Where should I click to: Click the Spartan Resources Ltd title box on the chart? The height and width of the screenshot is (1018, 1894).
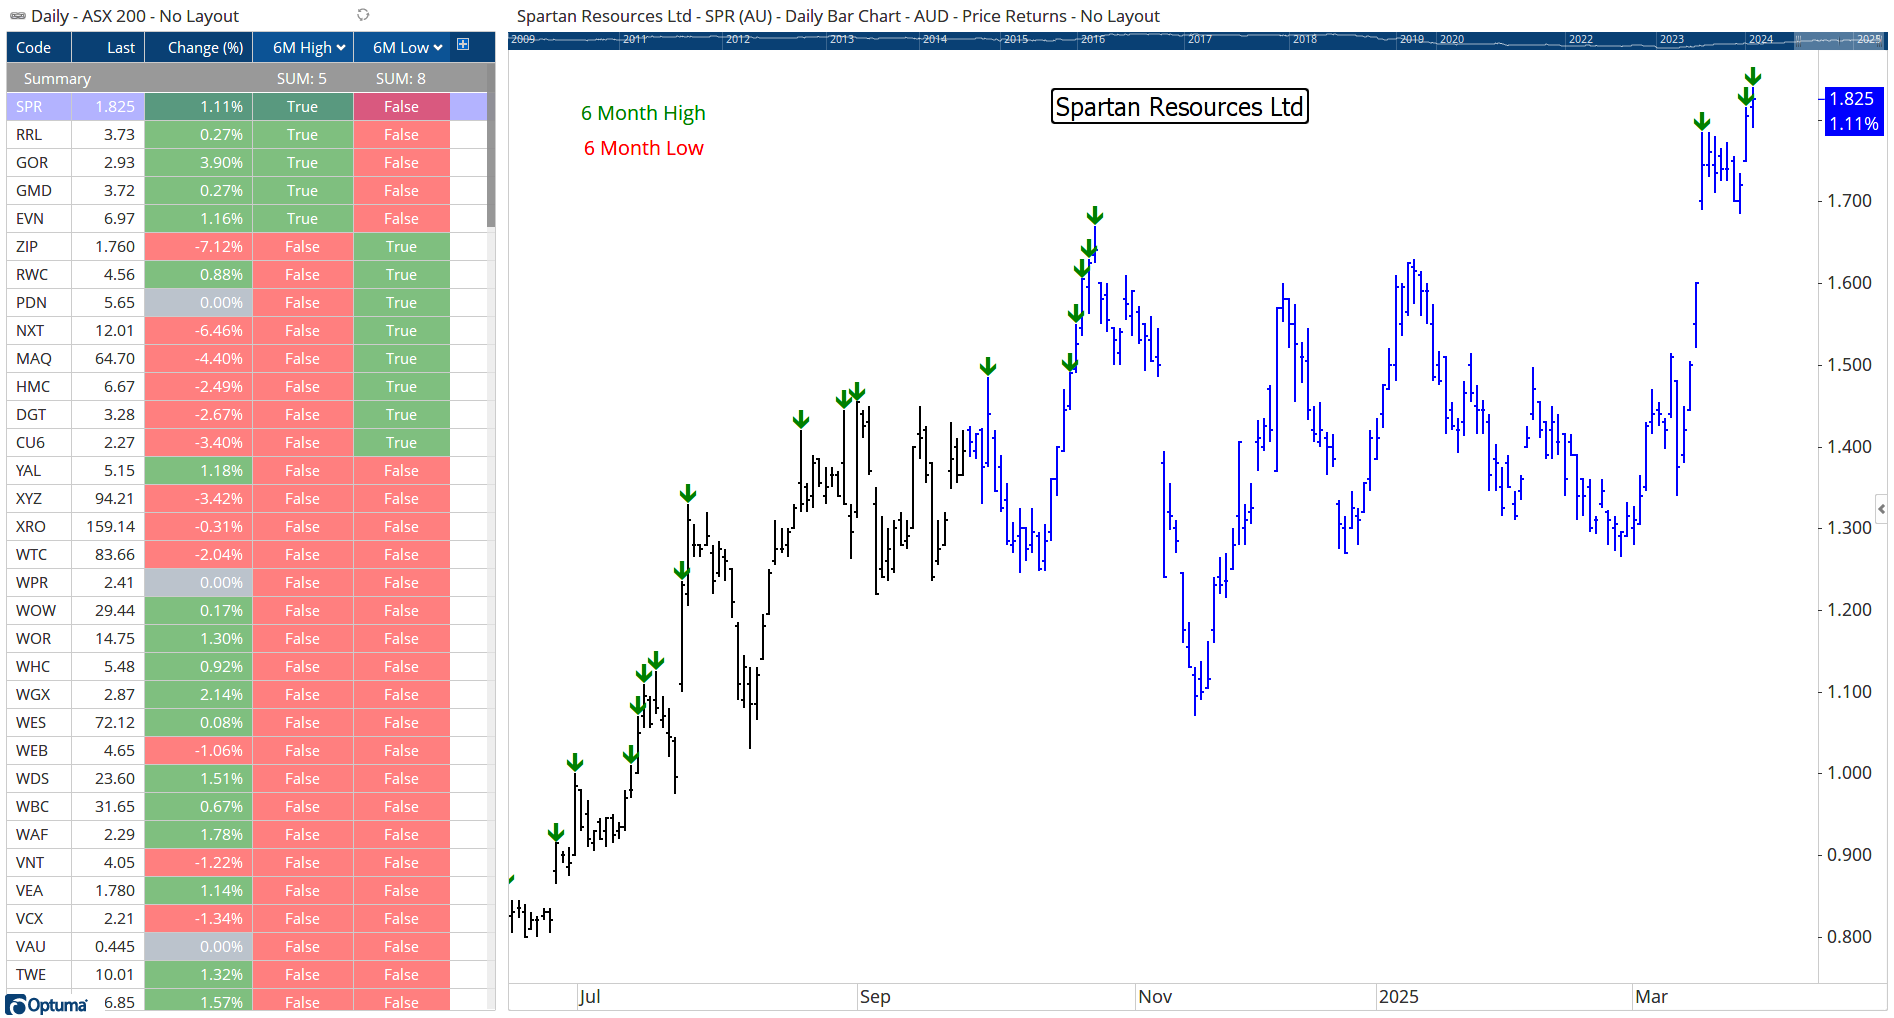[1179, 107]
